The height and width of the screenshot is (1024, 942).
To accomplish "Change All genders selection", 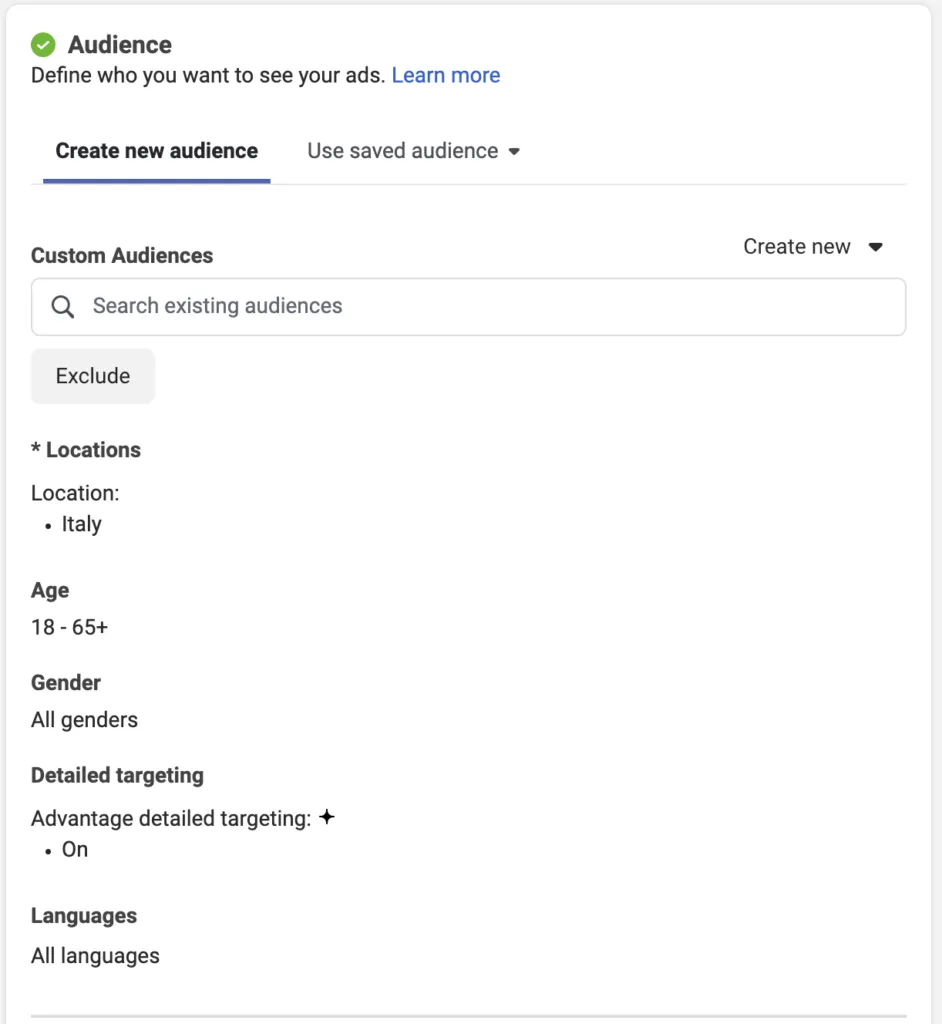I will (84, 719).
